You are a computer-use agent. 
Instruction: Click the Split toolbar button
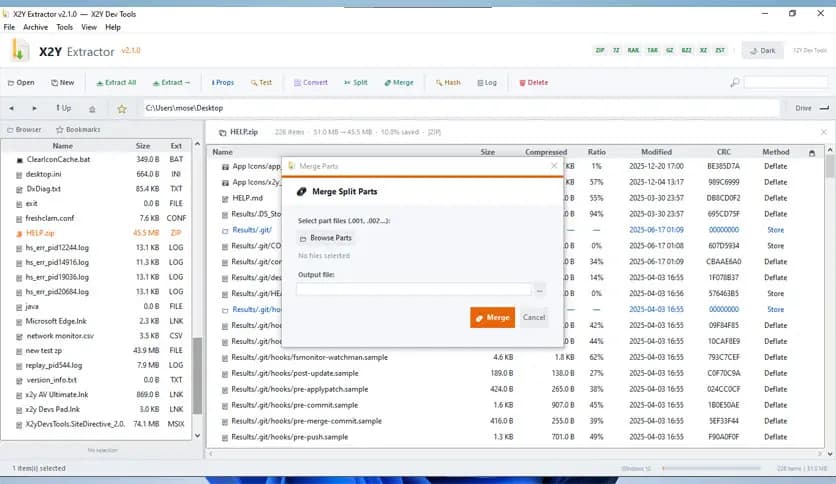356,83
